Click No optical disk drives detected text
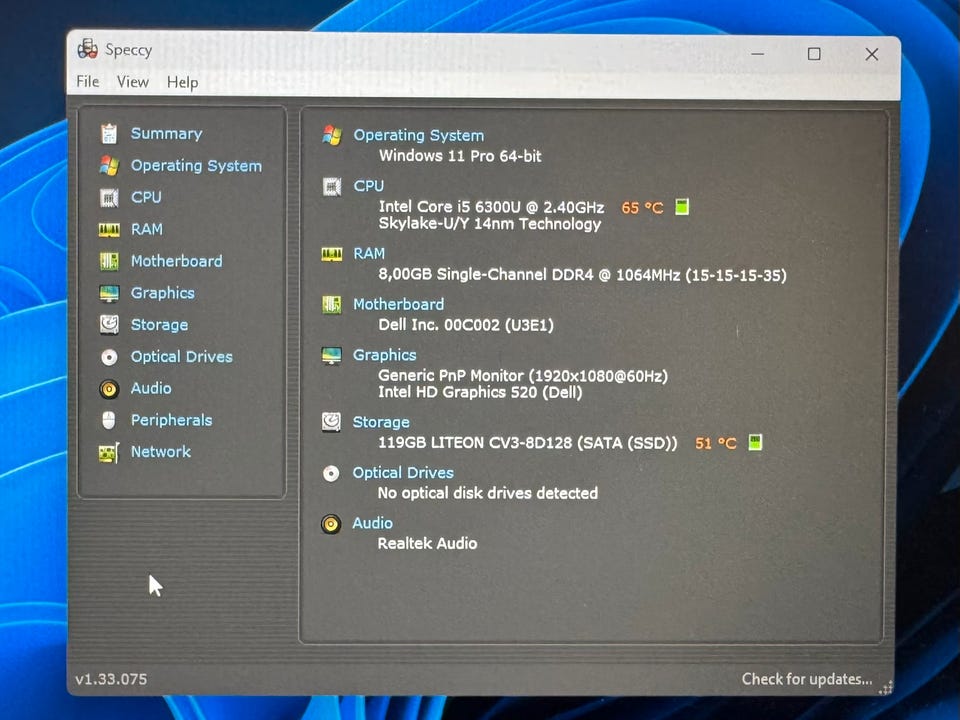Viewport: 960px width, 720px height. click(x=488, y=493)
